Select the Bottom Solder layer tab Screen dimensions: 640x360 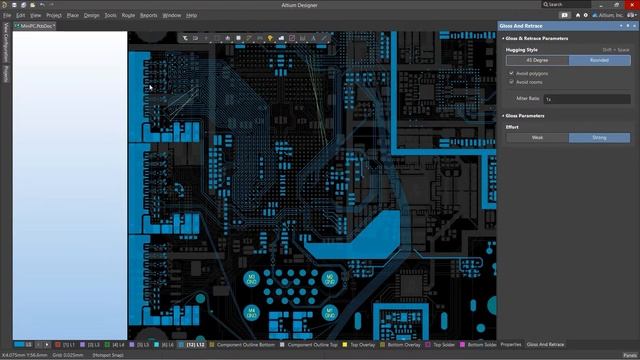(478, 345)
